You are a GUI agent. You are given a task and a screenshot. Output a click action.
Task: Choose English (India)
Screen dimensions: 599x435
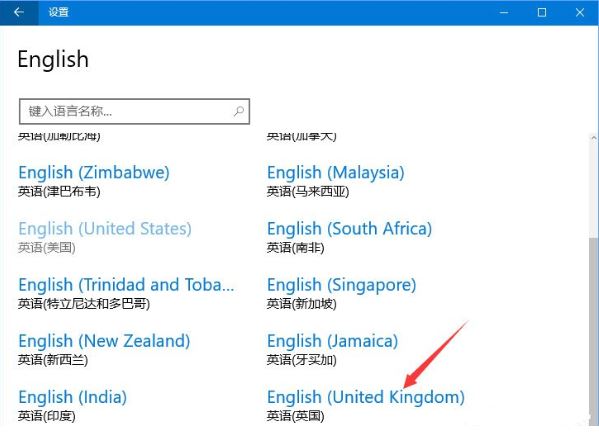(73, 397)
